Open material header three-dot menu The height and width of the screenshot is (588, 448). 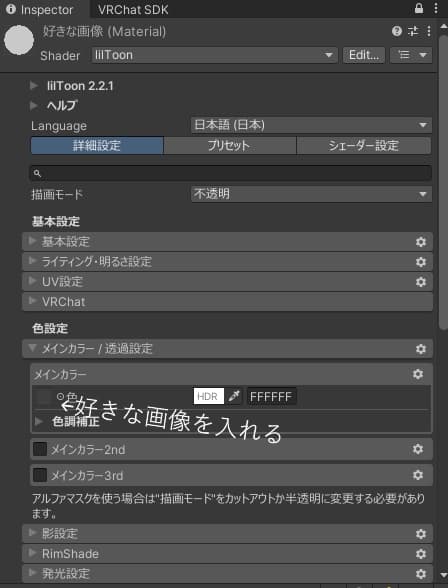(x=429, y=31)
